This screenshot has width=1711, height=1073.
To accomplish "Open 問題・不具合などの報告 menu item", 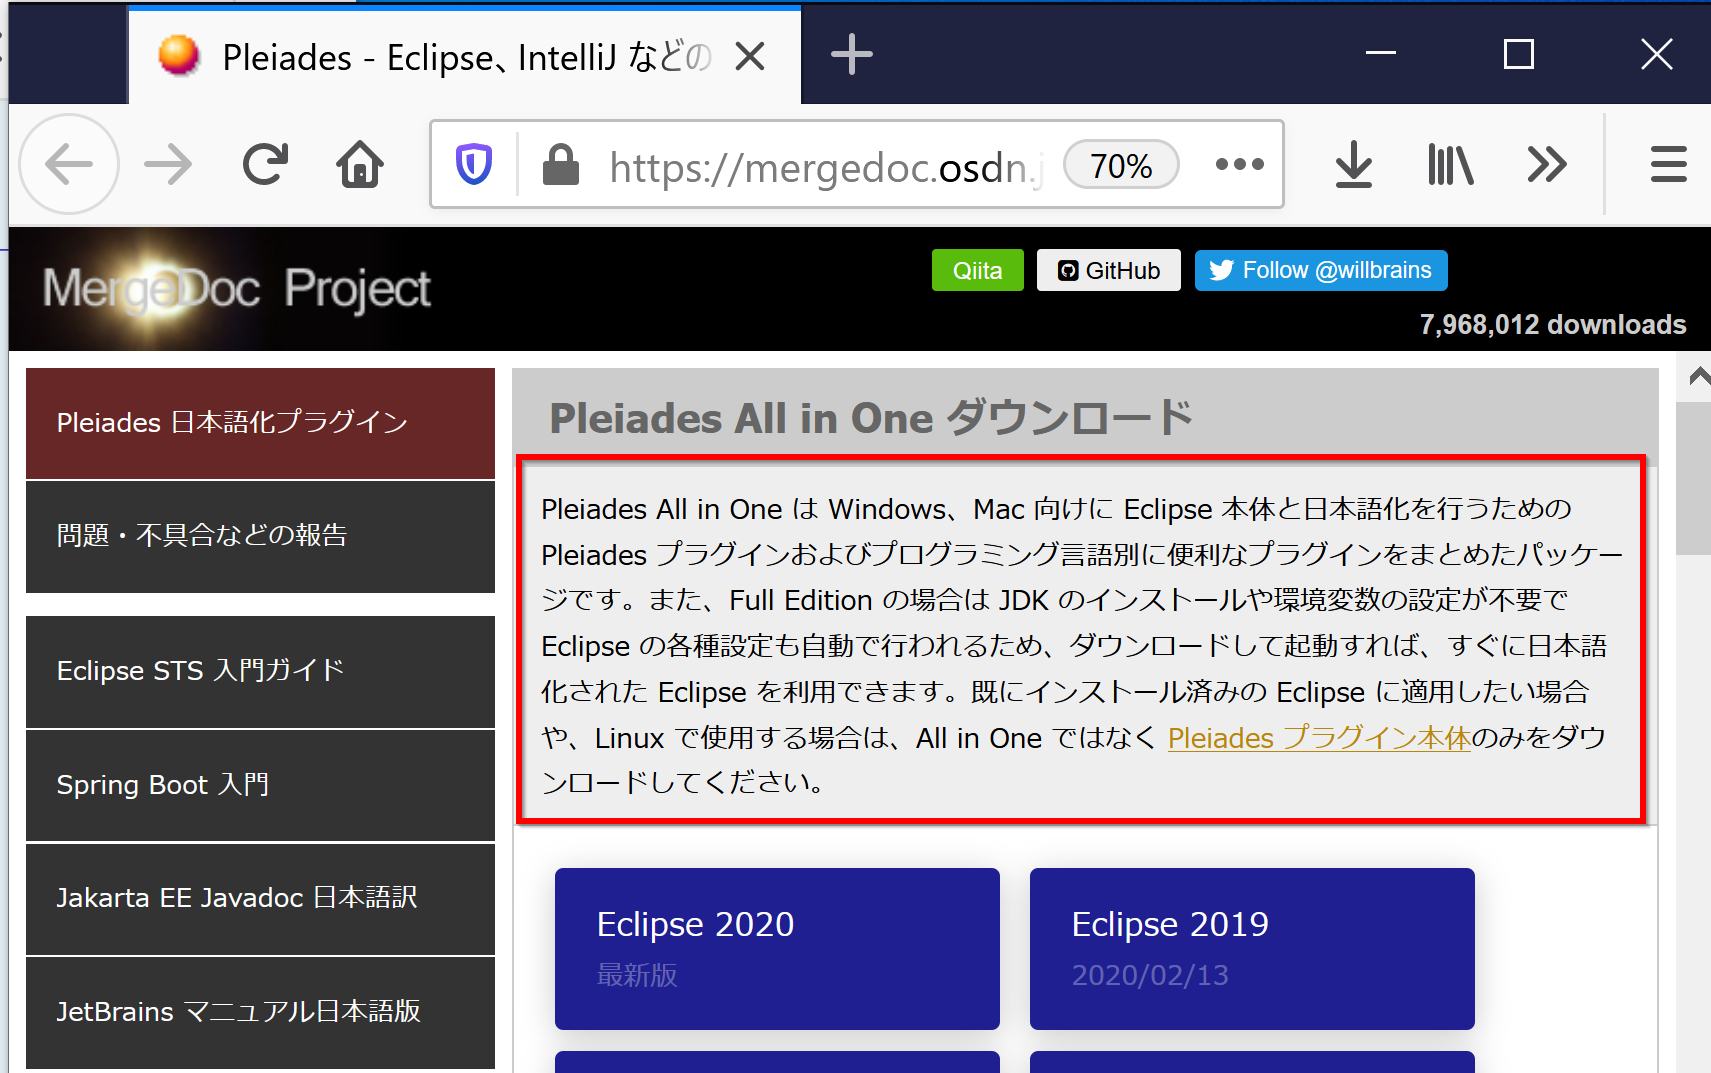I will tap(260, 537).
